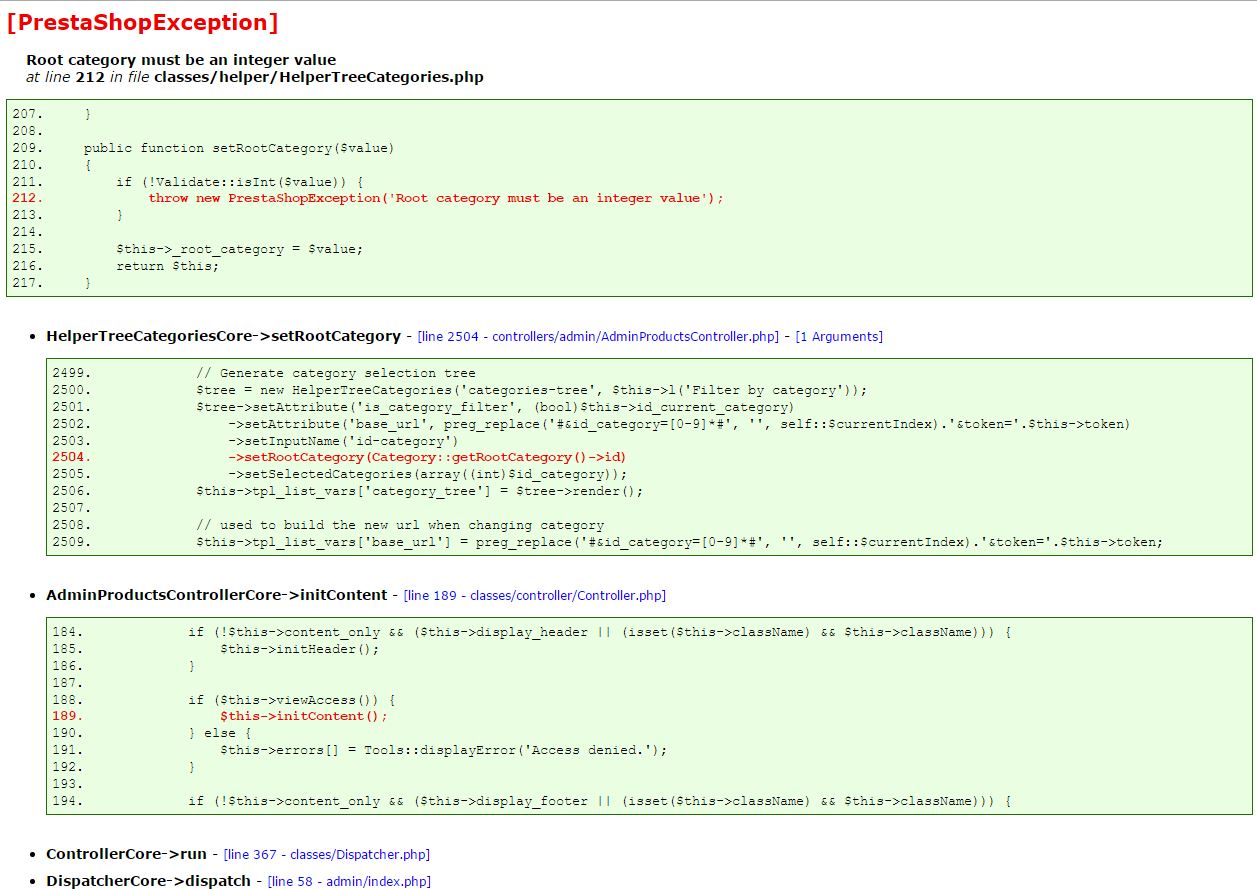The height and width of the screenshot is (889, 1257).
Task: Click the [PrestaShopException] heading
Action: click(x=142, y=22)
